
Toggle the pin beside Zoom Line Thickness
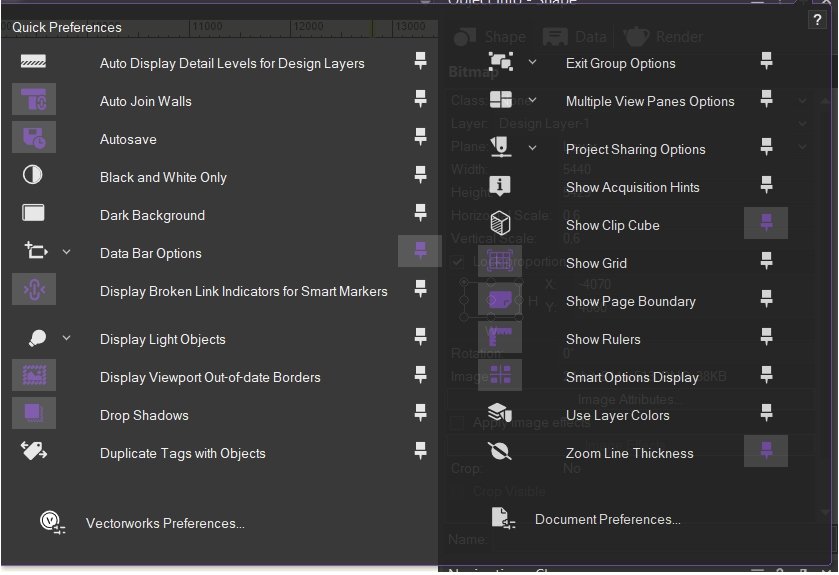[766, 453]
